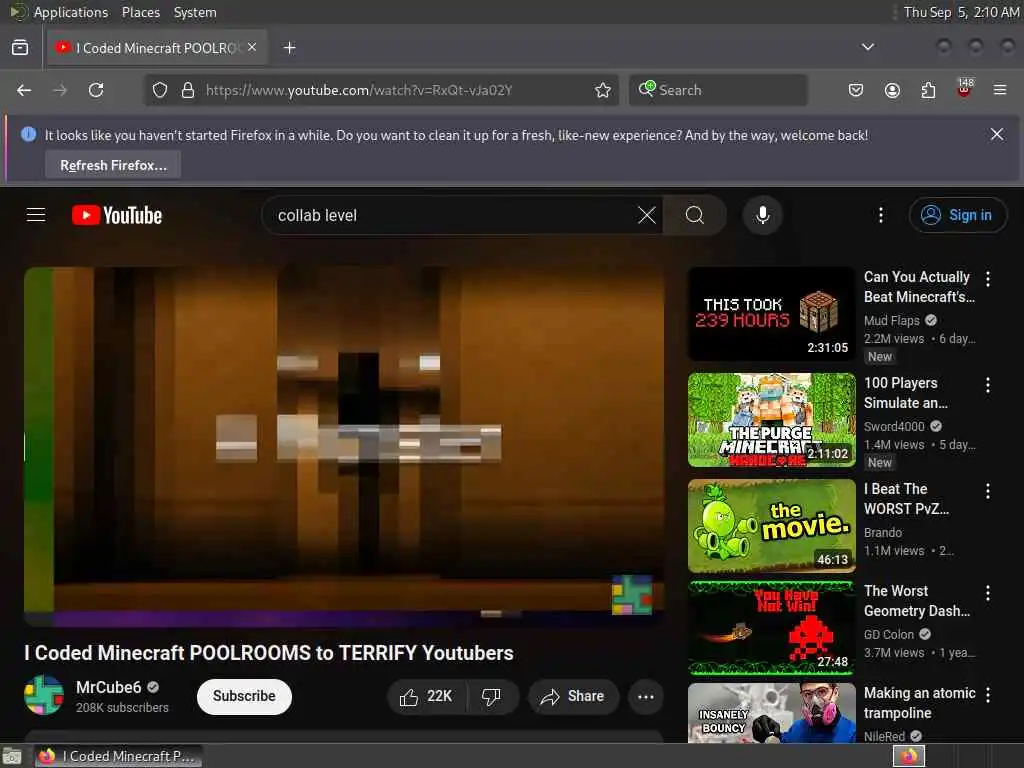Open the Places menu
This screenshot has width=1024, height=768.
(x=140, y=12)
